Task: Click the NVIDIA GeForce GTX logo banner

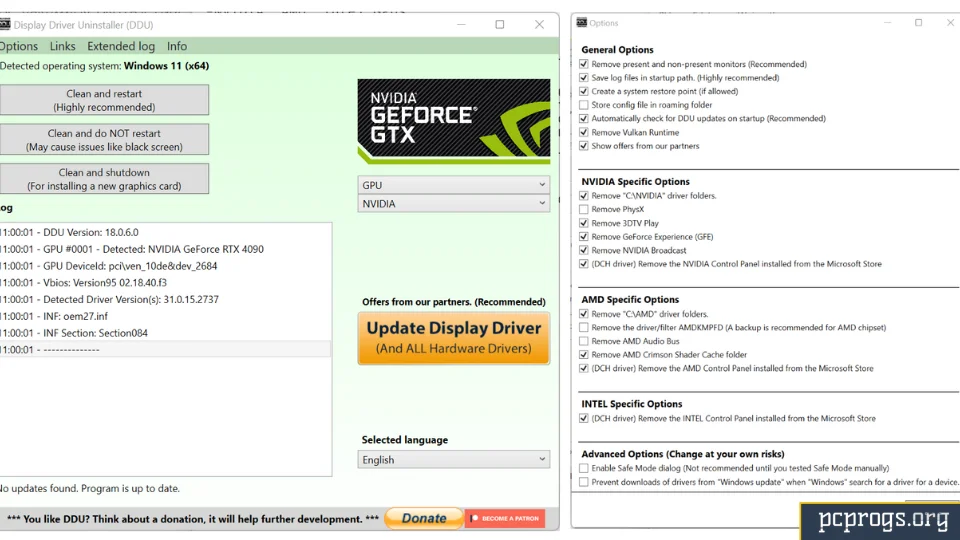Action: [x=454, y=121]
